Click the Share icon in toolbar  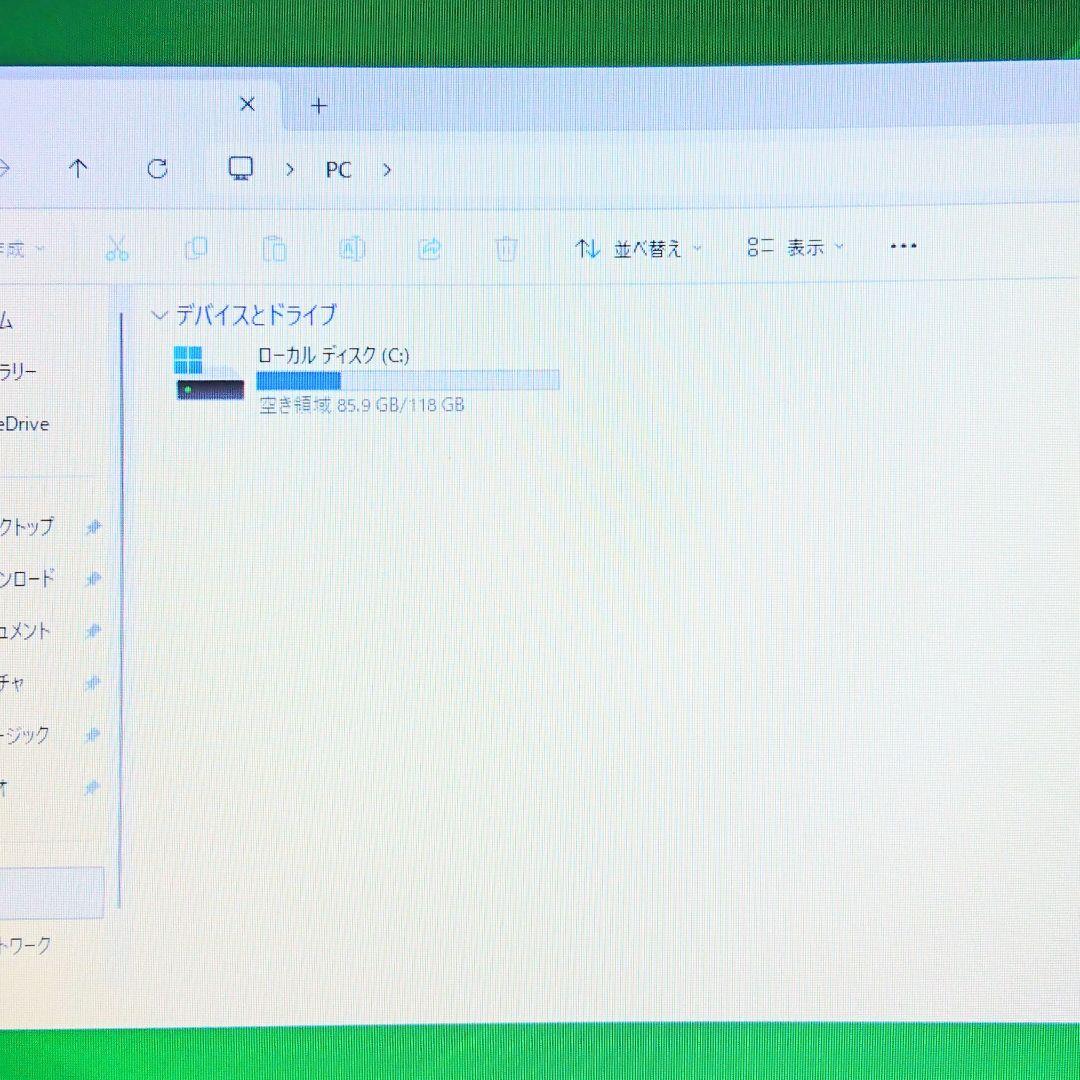tap(430, 248)
